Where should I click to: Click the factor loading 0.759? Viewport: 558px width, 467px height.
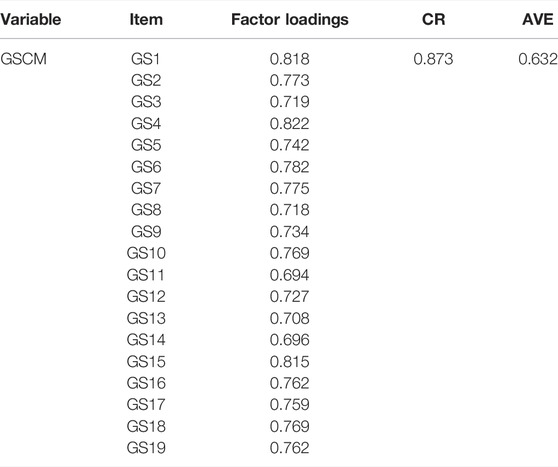289,404
